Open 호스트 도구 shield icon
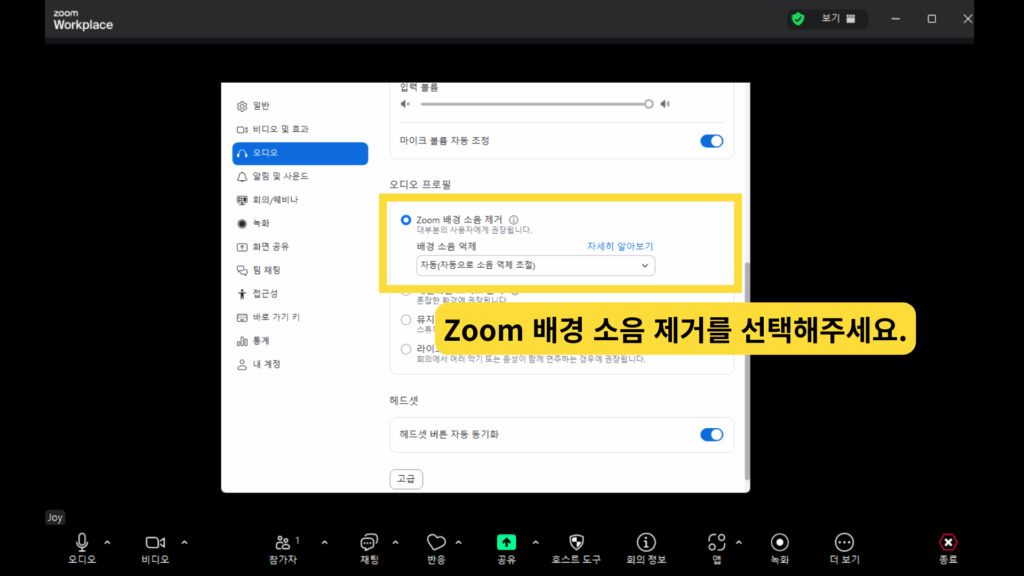 coord(576,542)
